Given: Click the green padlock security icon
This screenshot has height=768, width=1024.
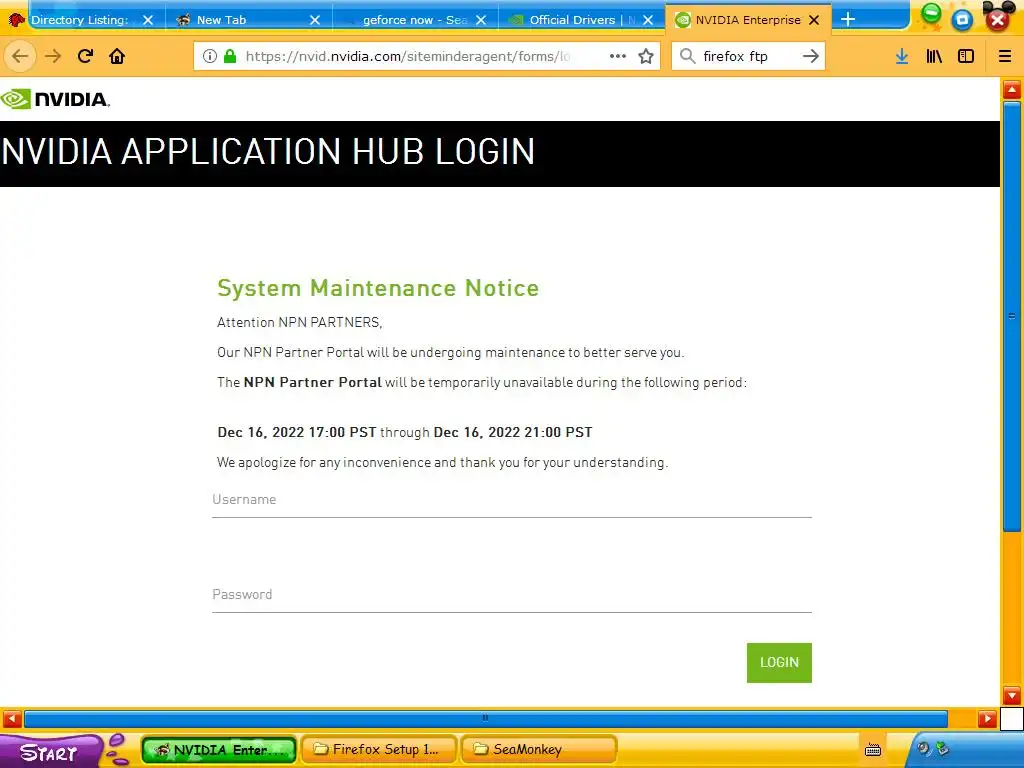Looking at the screenshot, I should (230, 56).
